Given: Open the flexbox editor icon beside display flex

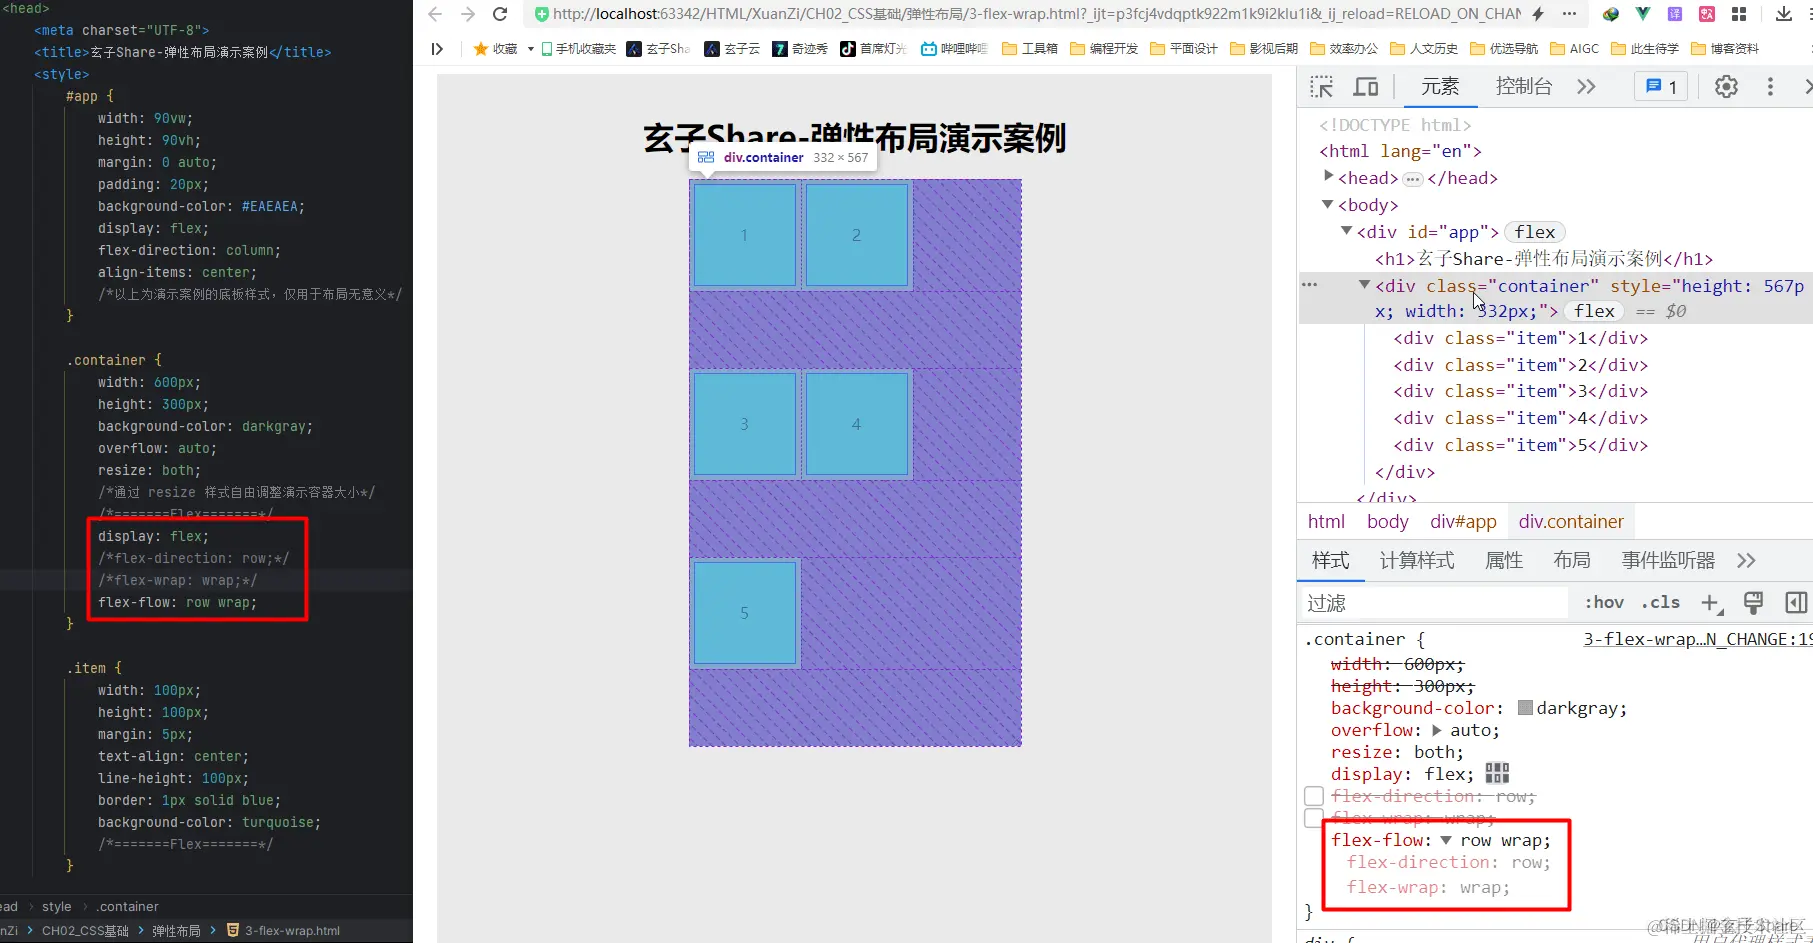Looking at the screenshot, I should pyautogui.click(x=1497, y=773).
